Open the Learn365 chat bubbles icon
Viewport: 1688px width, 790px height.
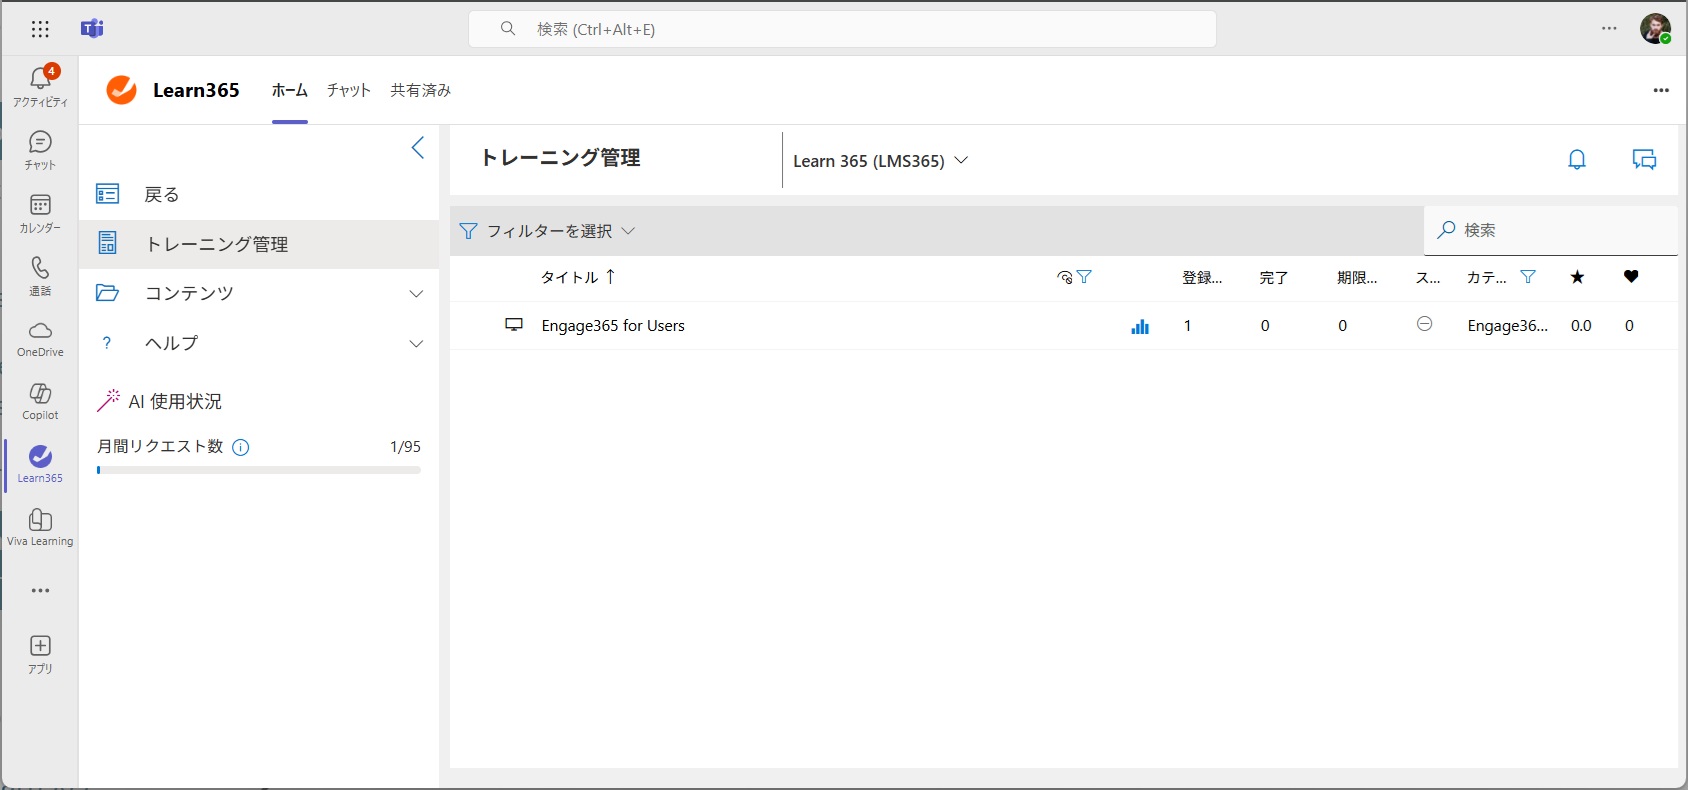[1644, 160]
